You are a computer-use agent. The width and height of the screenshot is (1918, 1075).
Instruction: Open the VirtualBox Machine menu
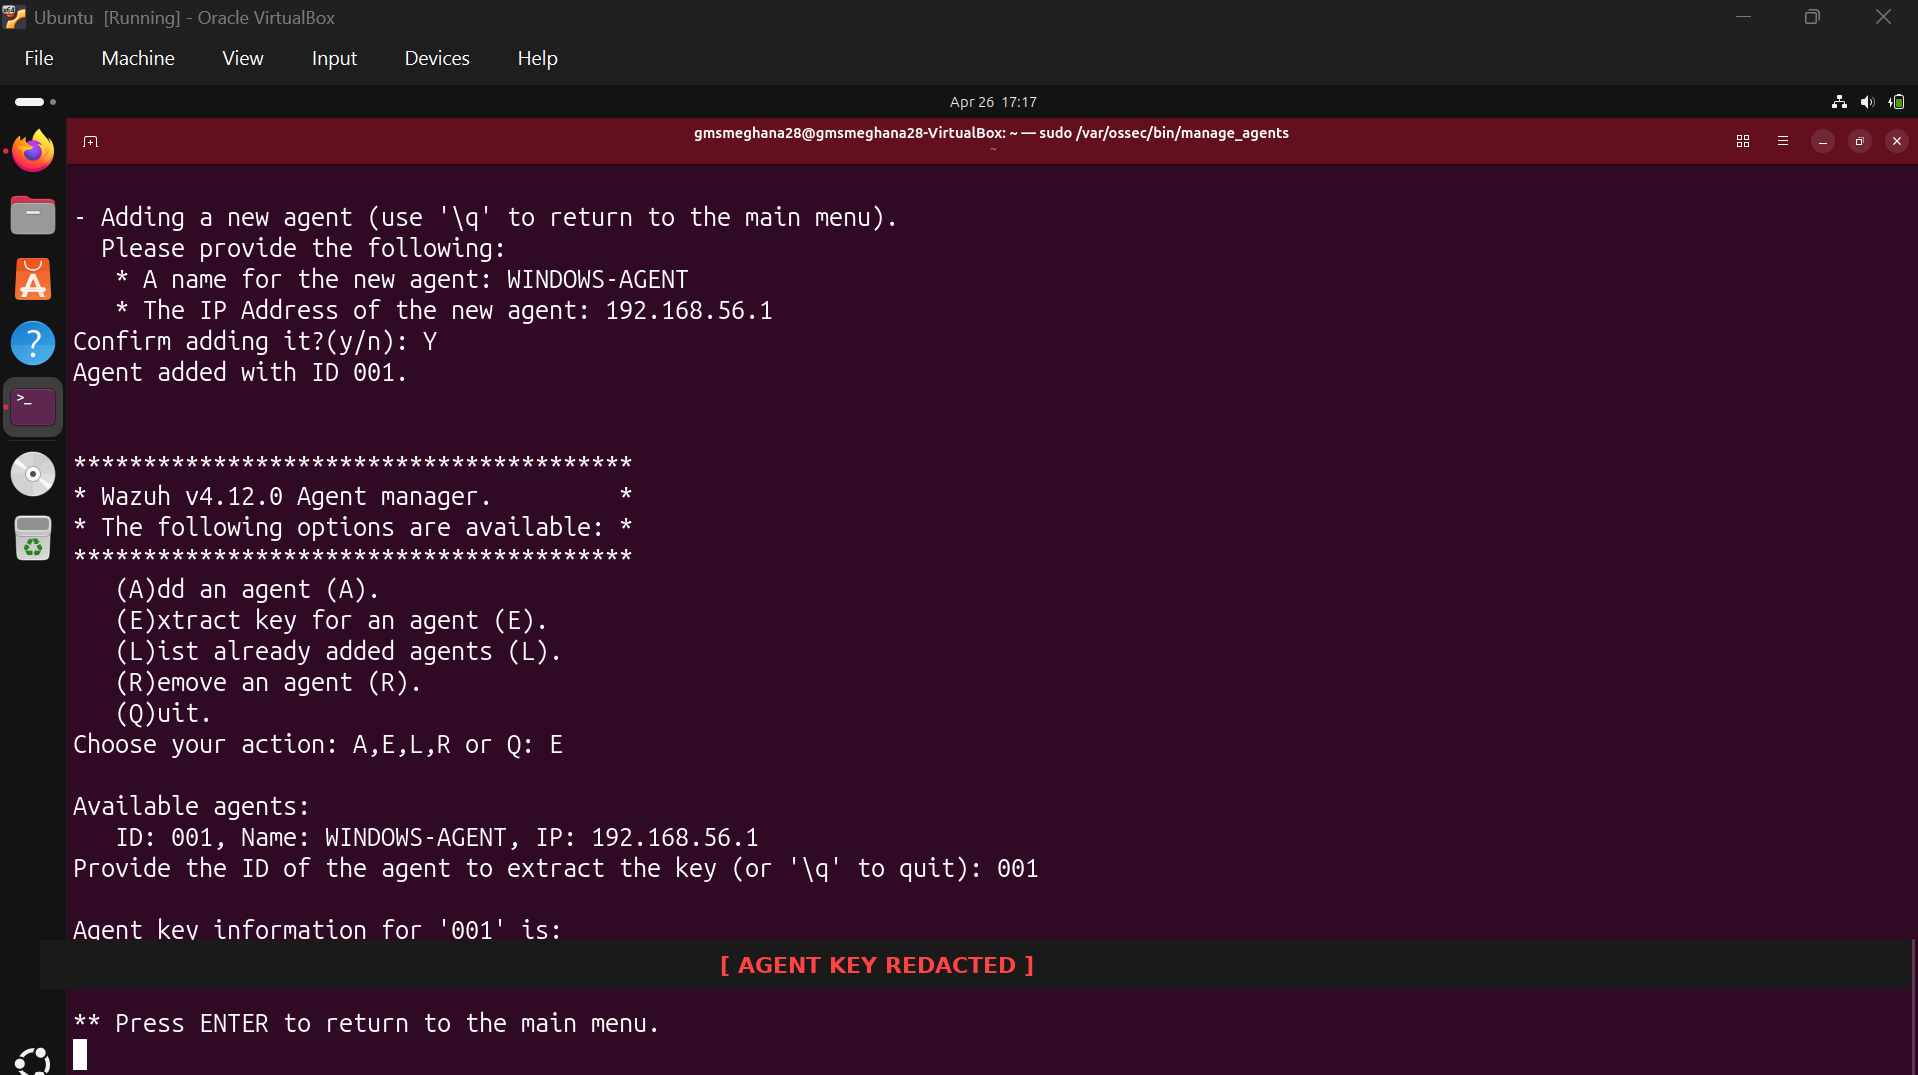(138, 58)
